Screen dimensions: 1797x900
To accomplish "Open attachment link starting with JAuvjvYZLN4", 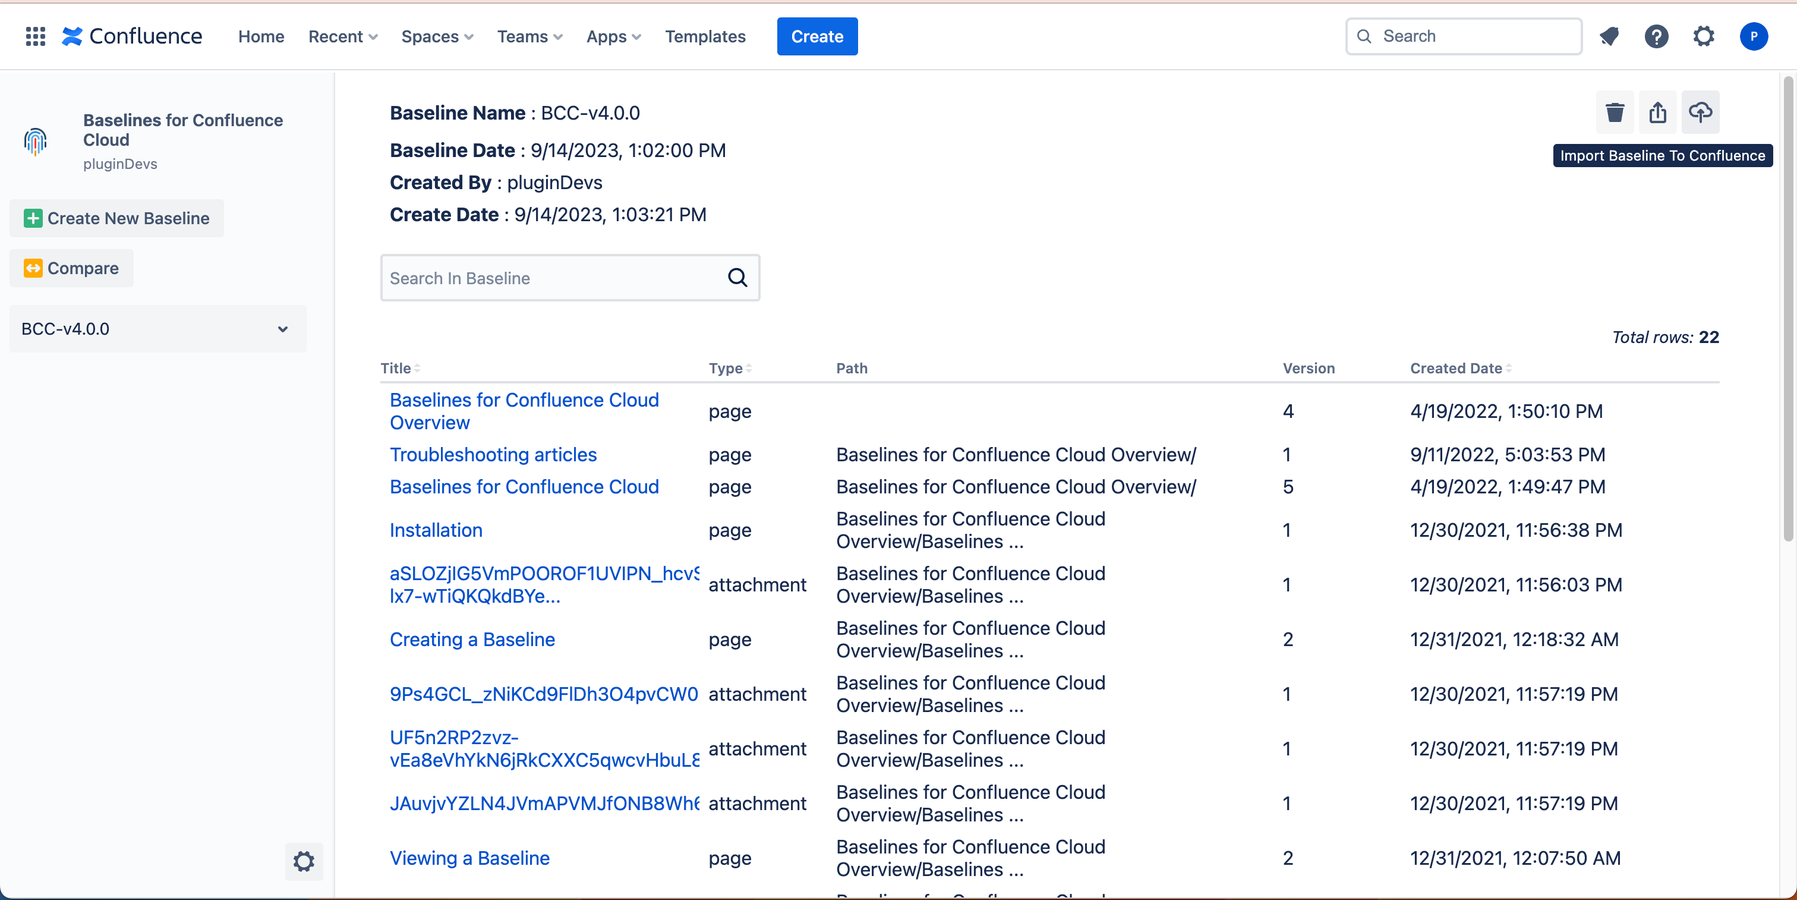I will 544,803.
